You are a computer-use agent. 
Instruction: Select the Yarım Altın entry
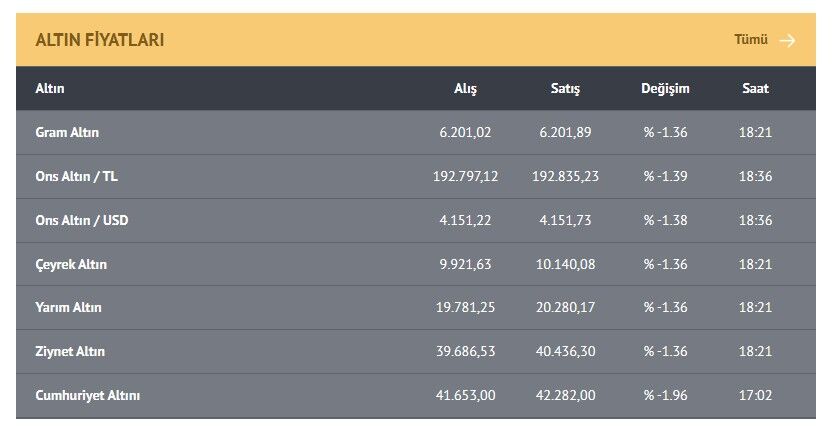coord(416,307)
